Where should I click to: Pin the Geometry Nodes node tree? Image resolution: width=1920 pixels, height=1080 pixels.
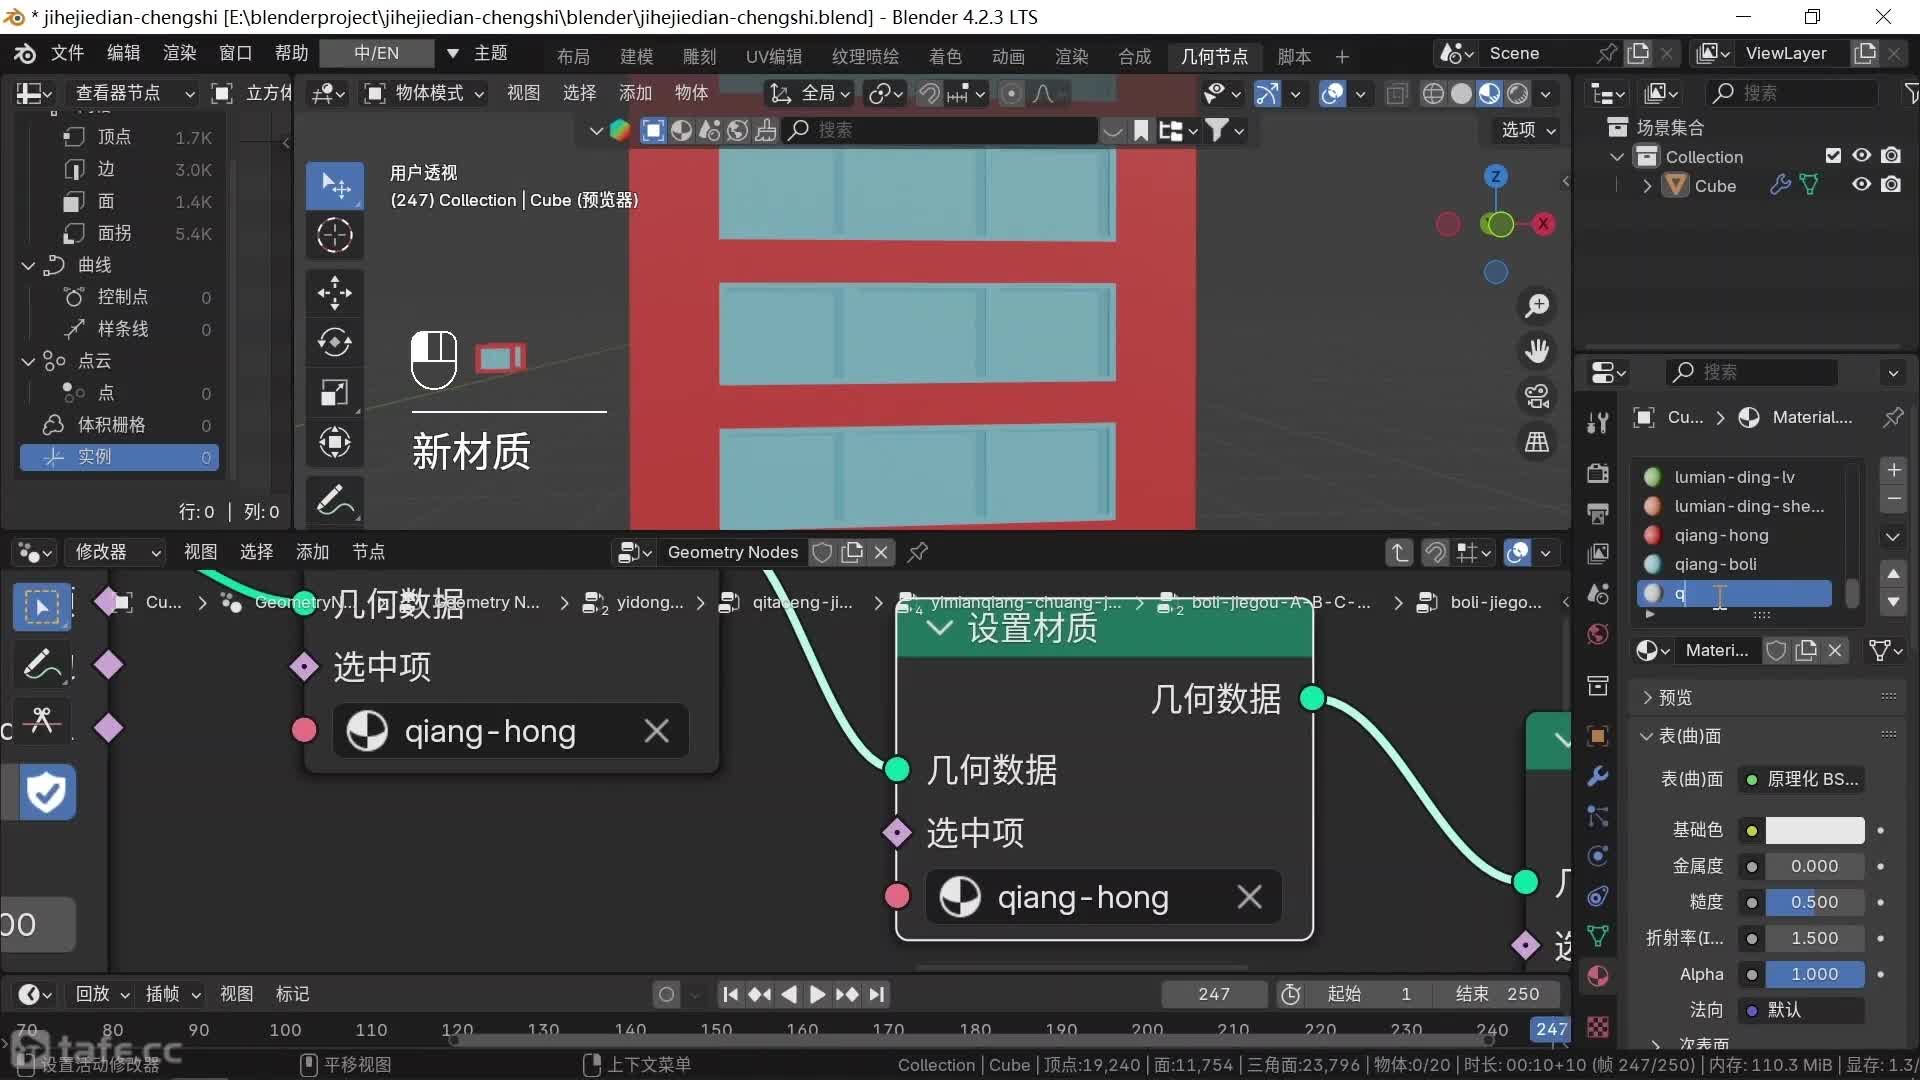click(x=917, y=552)
